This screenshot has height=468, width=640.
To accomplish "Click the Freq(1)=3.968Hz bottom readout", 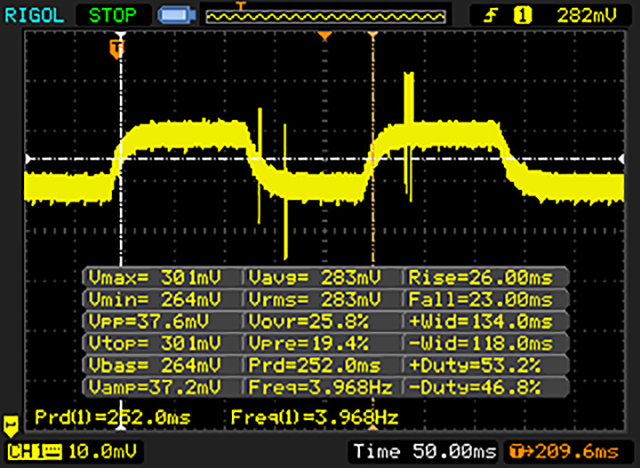I will [x=314, y=417].
